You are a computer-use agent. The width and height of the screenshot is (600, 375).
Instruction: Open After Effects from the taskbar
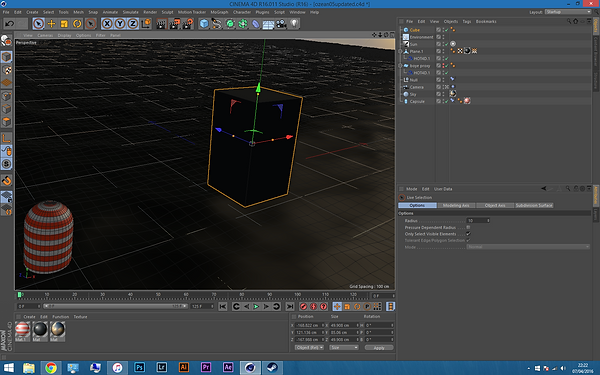click(x=228, y=368)
